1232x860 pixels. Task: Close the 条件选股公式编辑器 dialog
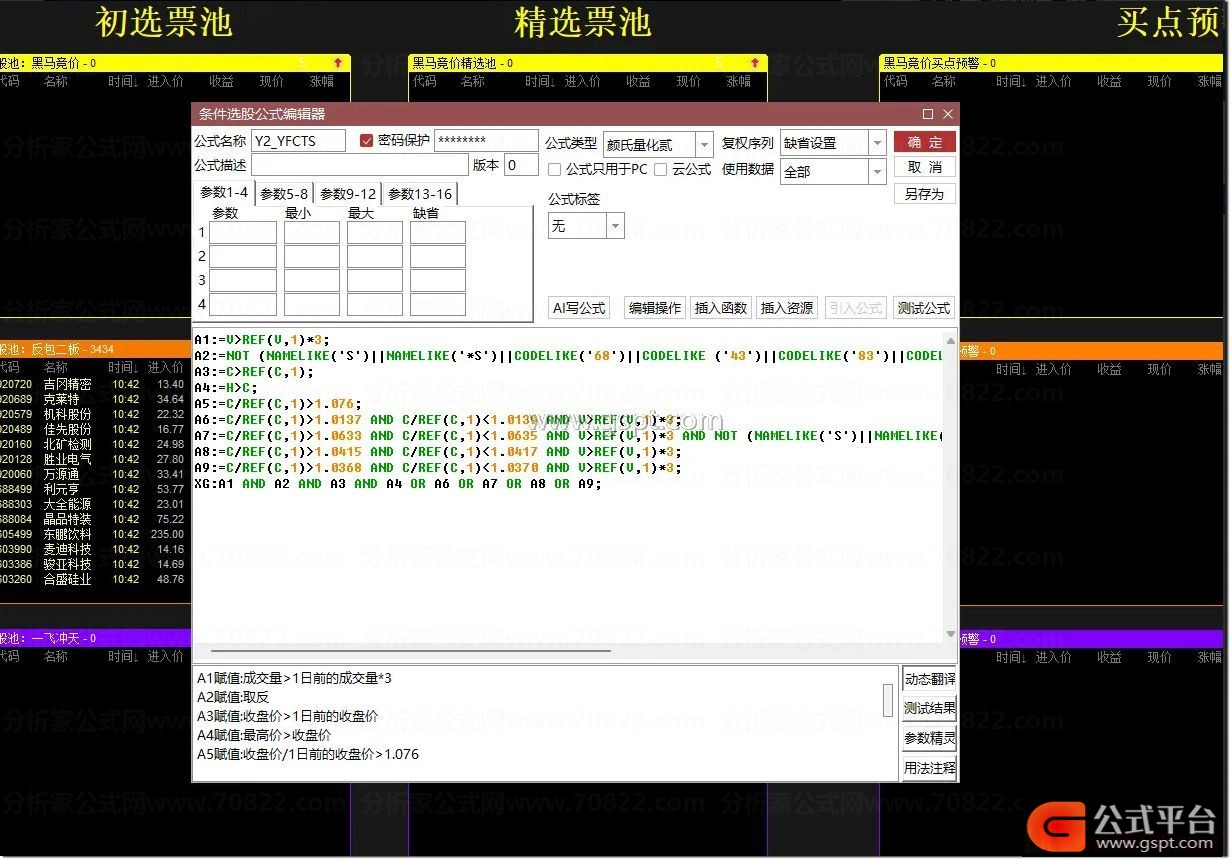947,114
